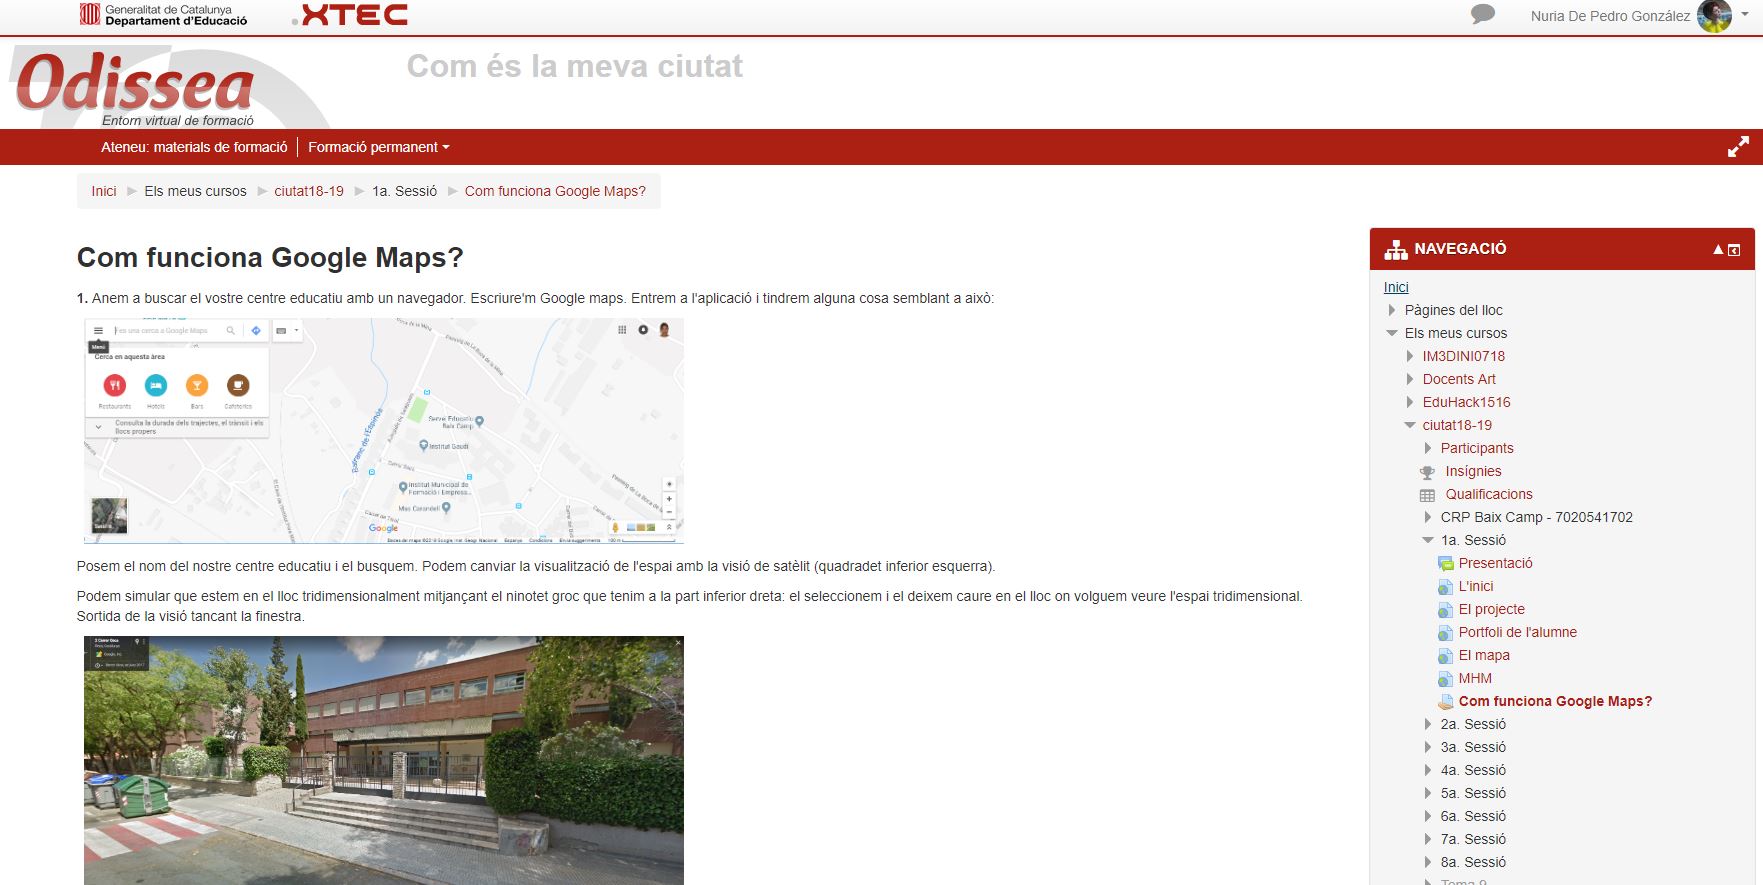Collapse the Navegació block with triangle icon
This screenshot has height=885, width=1763.
pos(1718,250)
